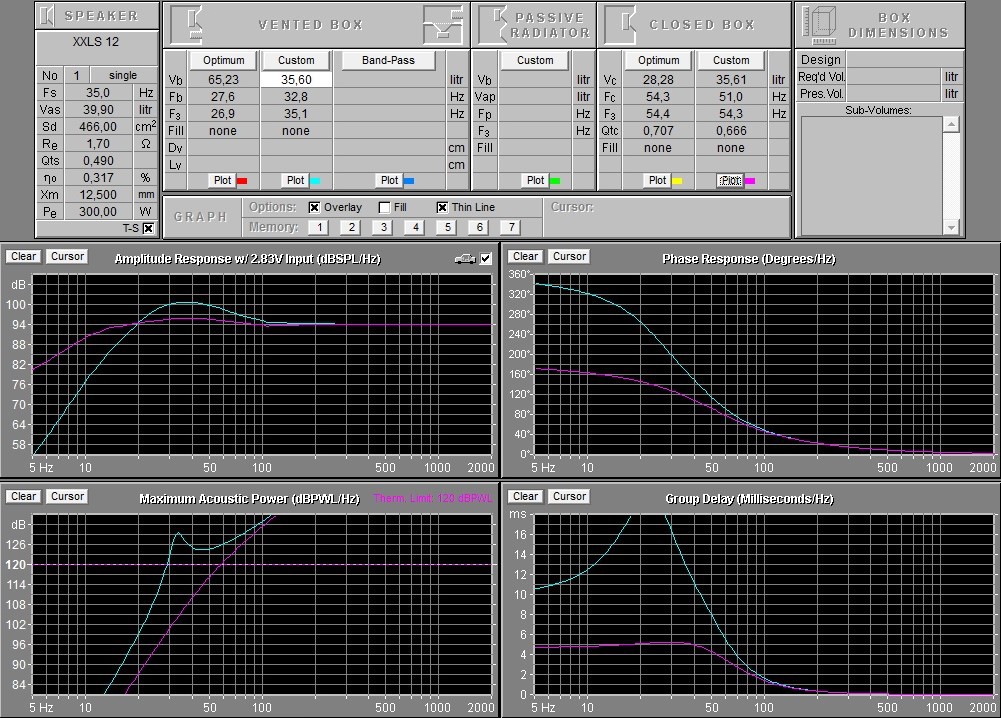Screen dimensions: 1001x718
Task: Toggle the T-S checkbox in speaker panel
Action: (x=148, y=229)
